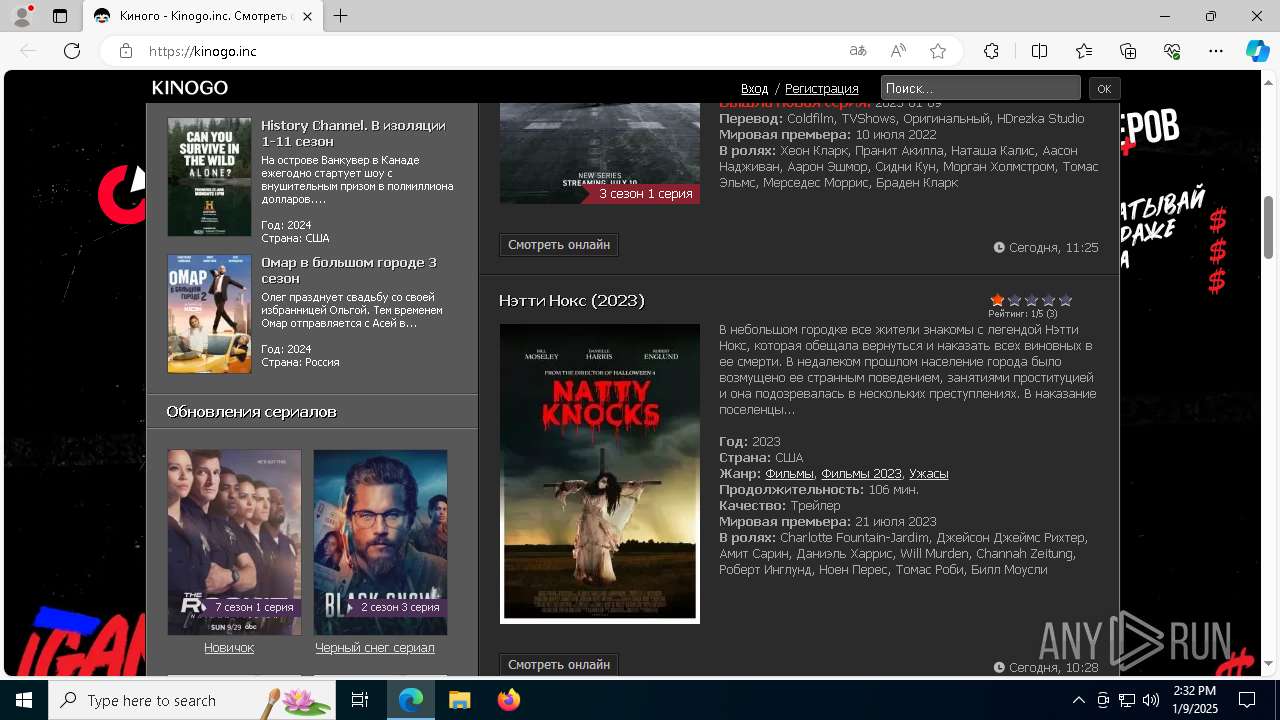View site information lock icon
Screen dimensions: 1280x720
click(125, 51)
